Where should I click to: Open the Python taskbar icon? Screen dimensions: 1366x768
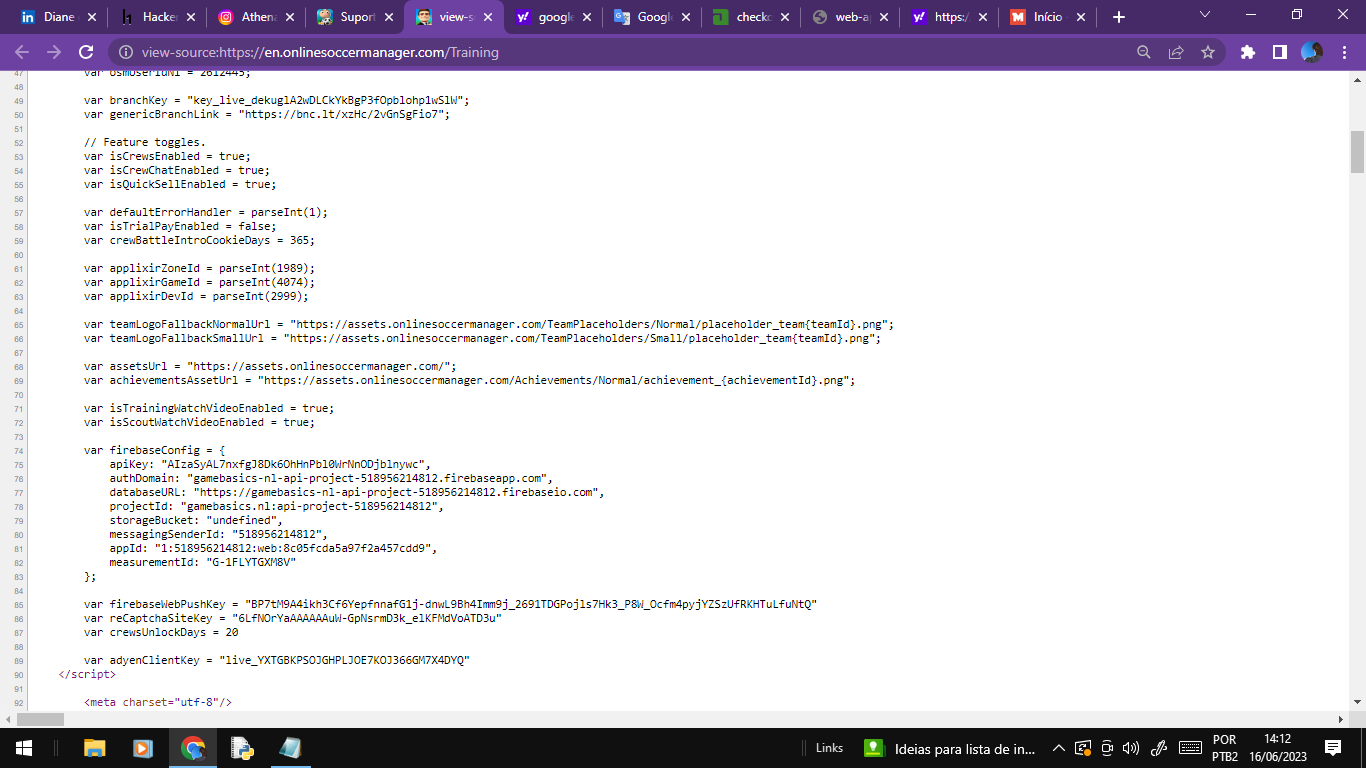(x=241, y=748)
